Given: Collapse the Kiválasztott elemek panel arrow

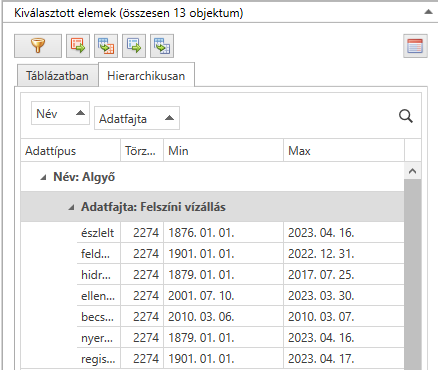Looking at the screenshot, I should point(428,12).
